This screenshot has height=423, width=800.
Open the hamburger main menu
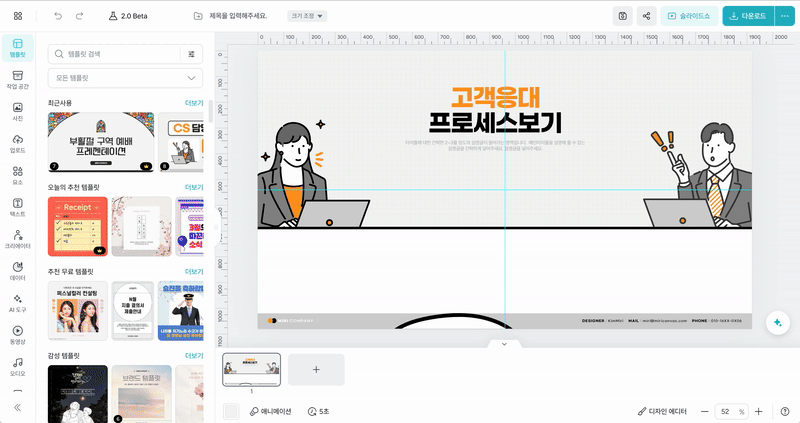[17, 16]
